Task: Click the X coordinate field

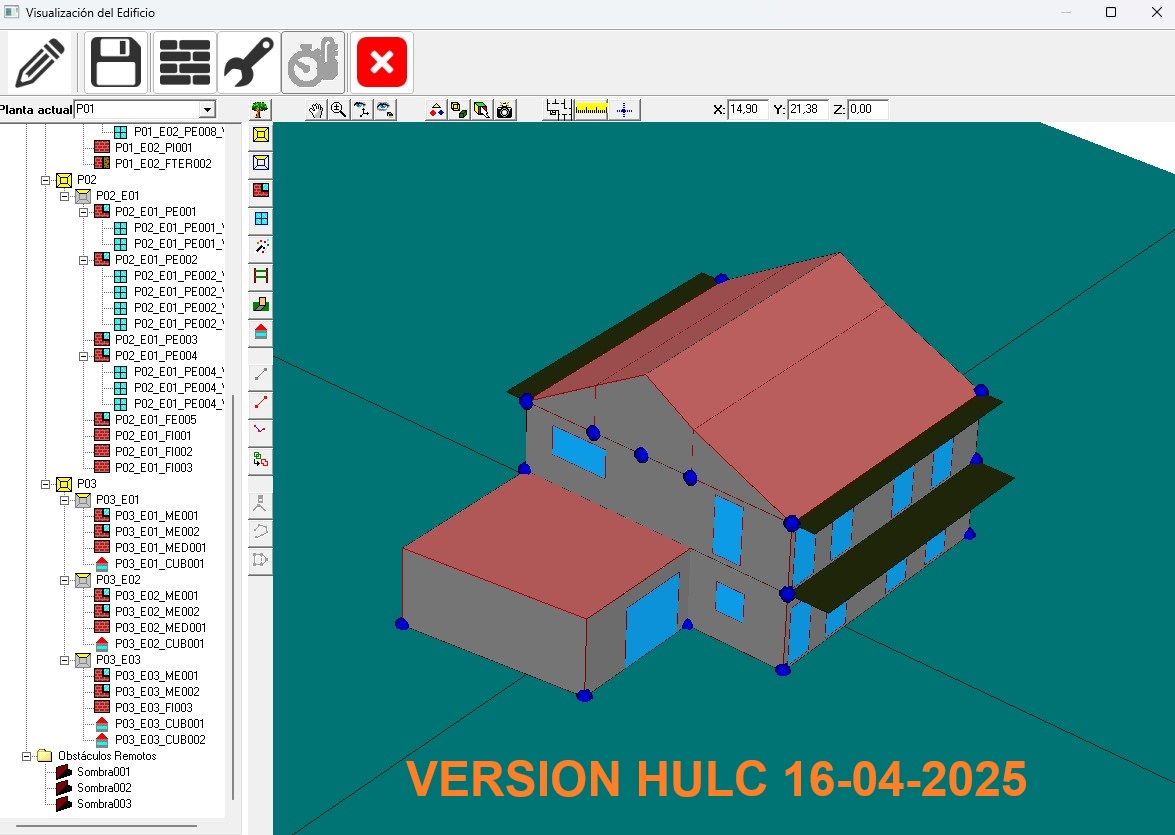Action: pyautogui.click(x=748, y=109)
